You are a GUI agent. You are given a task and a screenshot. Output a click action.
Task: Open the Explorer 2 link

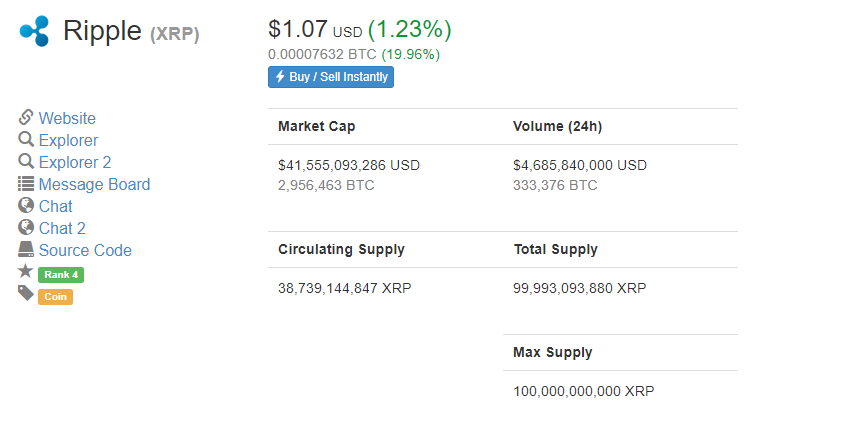(75, 162)
